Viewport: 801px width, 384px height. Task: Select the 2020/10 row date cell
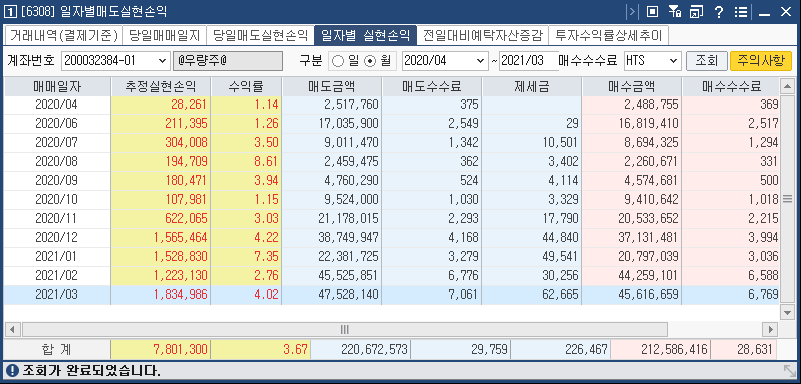[x=58, y=200]
